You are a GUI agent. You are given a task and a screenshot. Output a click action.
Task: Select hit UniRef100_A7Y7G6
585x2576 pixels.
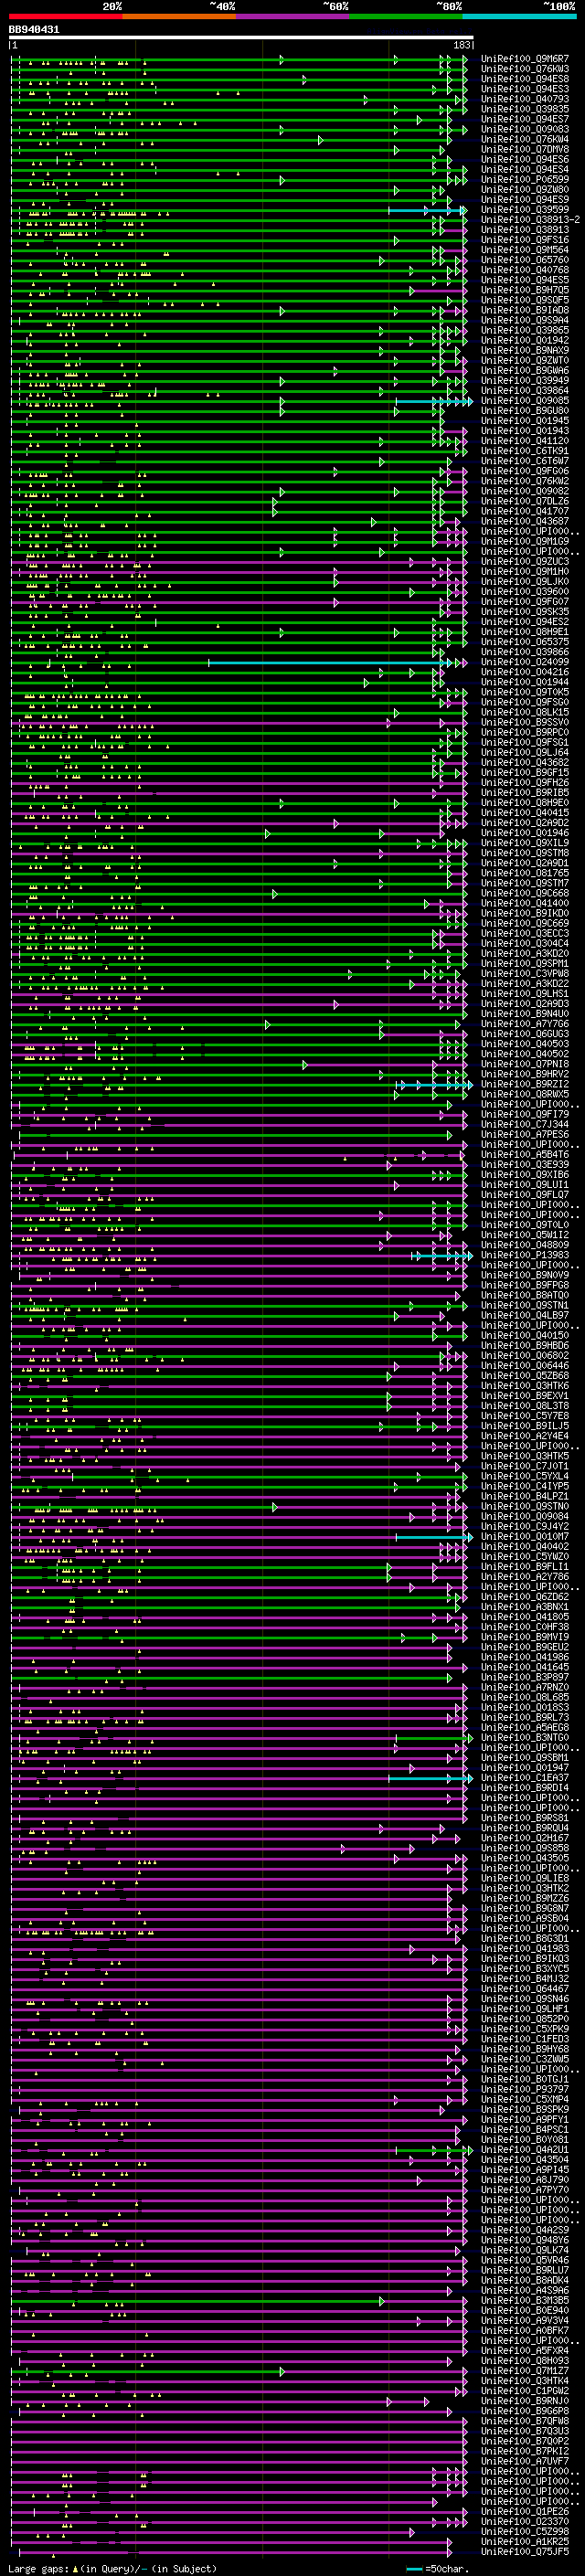525,1023
